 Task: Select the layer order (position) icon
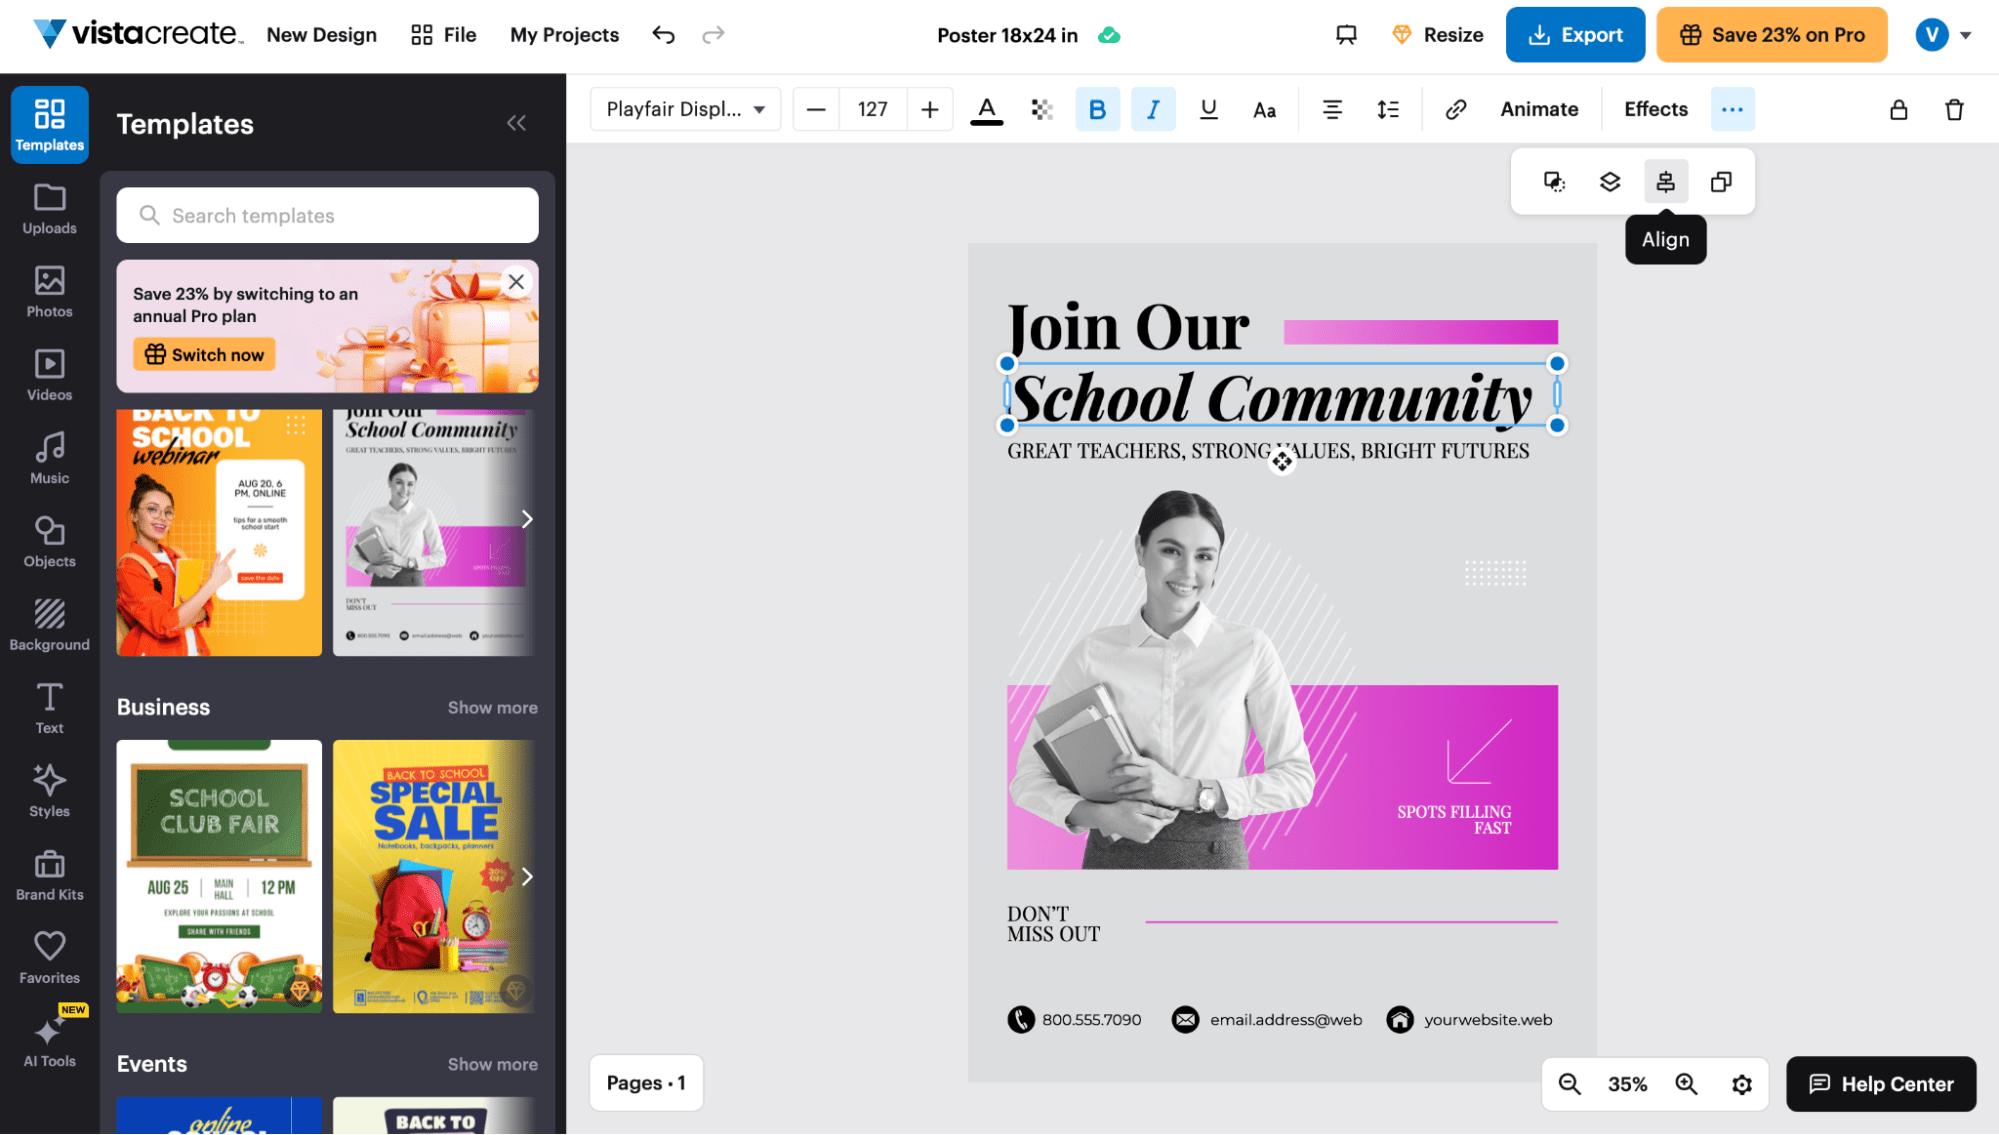[1609, 181]
